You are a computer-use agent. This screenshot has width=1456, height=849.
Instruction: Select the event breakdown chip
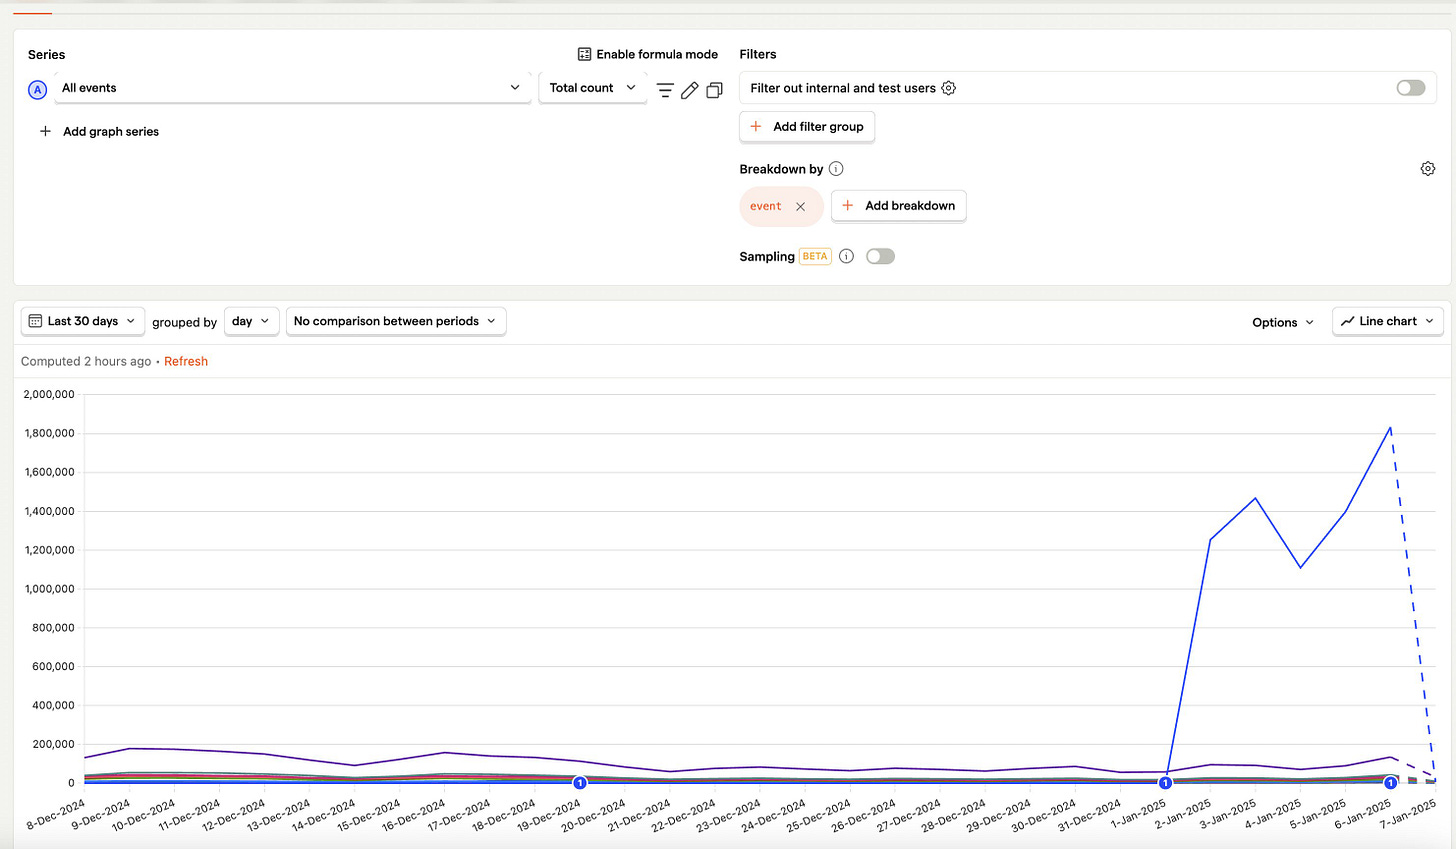(x=781, y=207)
